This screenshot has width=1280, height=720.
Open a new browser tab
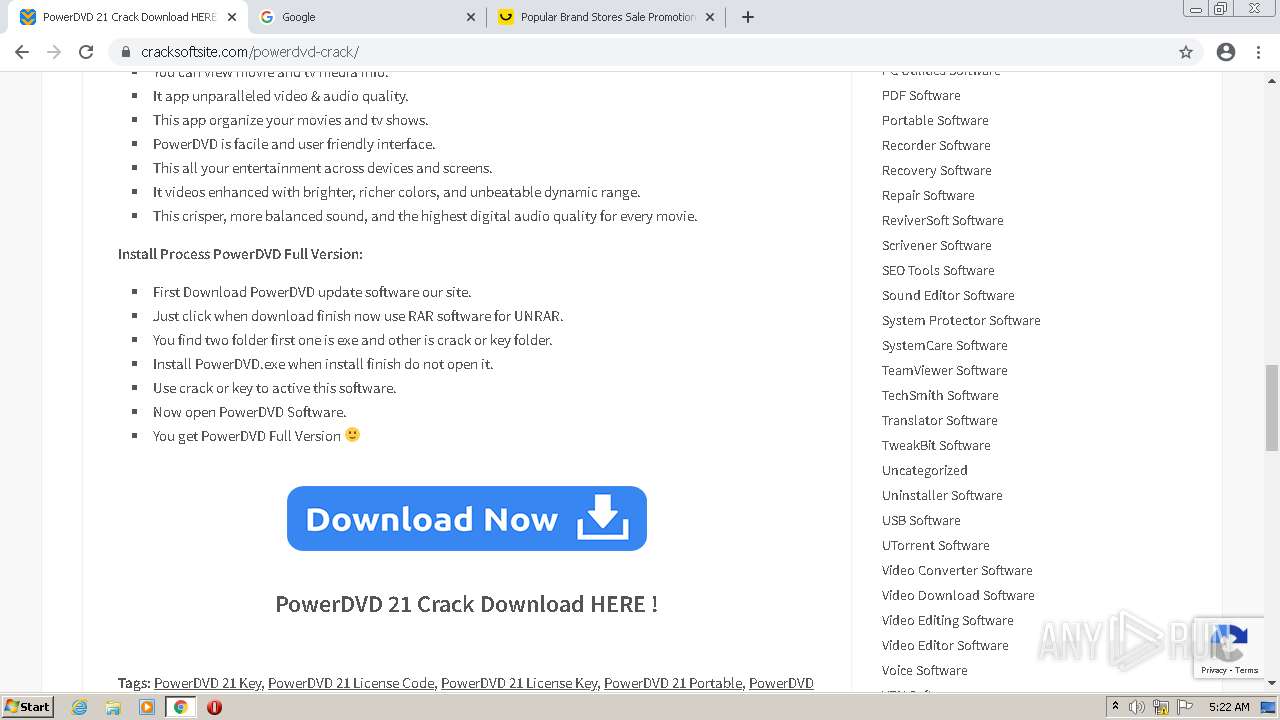coord(748,17)
